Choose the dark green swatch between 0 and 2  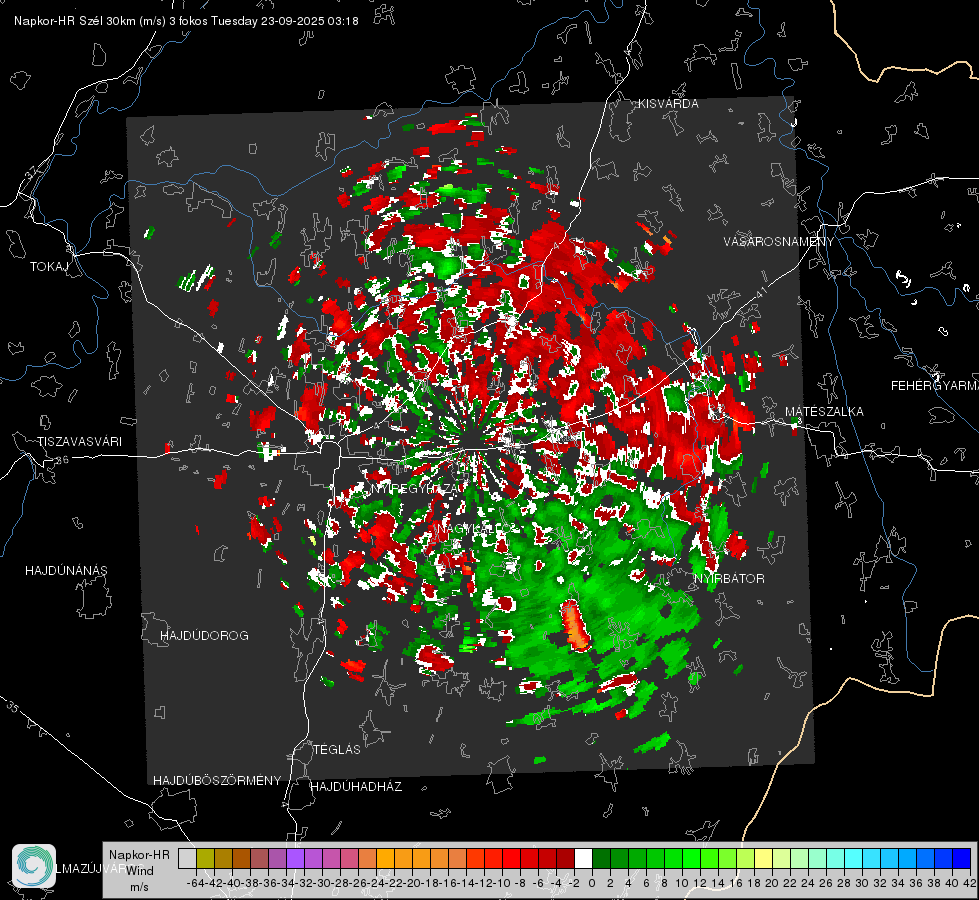click(x=601, y=858)
